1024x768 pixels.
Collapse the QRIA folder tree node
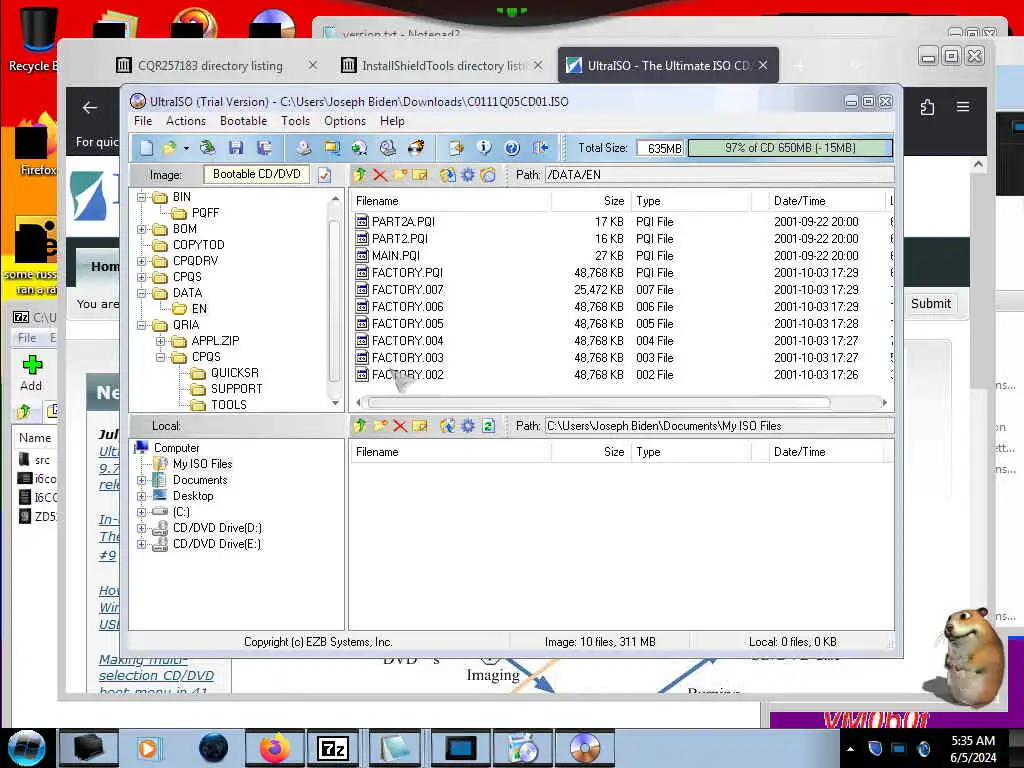pos(142,325)
